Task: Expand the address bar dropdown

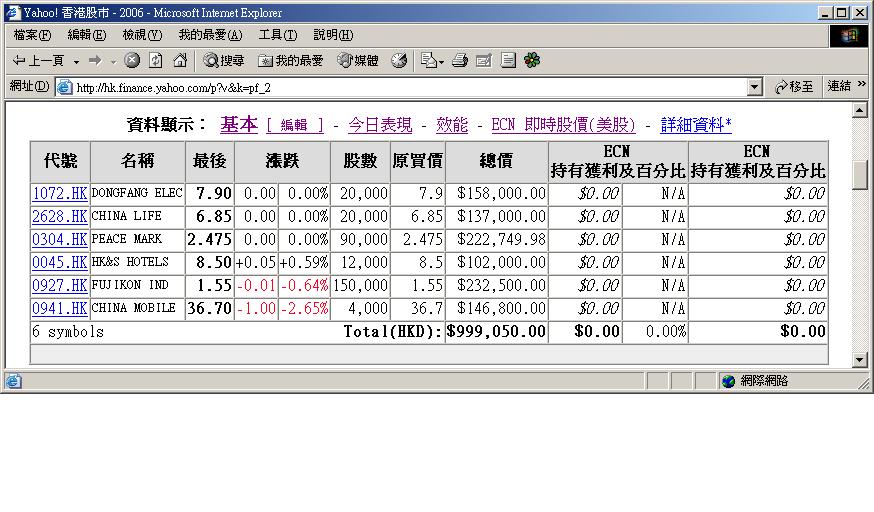Action: [x=754, y=87]
